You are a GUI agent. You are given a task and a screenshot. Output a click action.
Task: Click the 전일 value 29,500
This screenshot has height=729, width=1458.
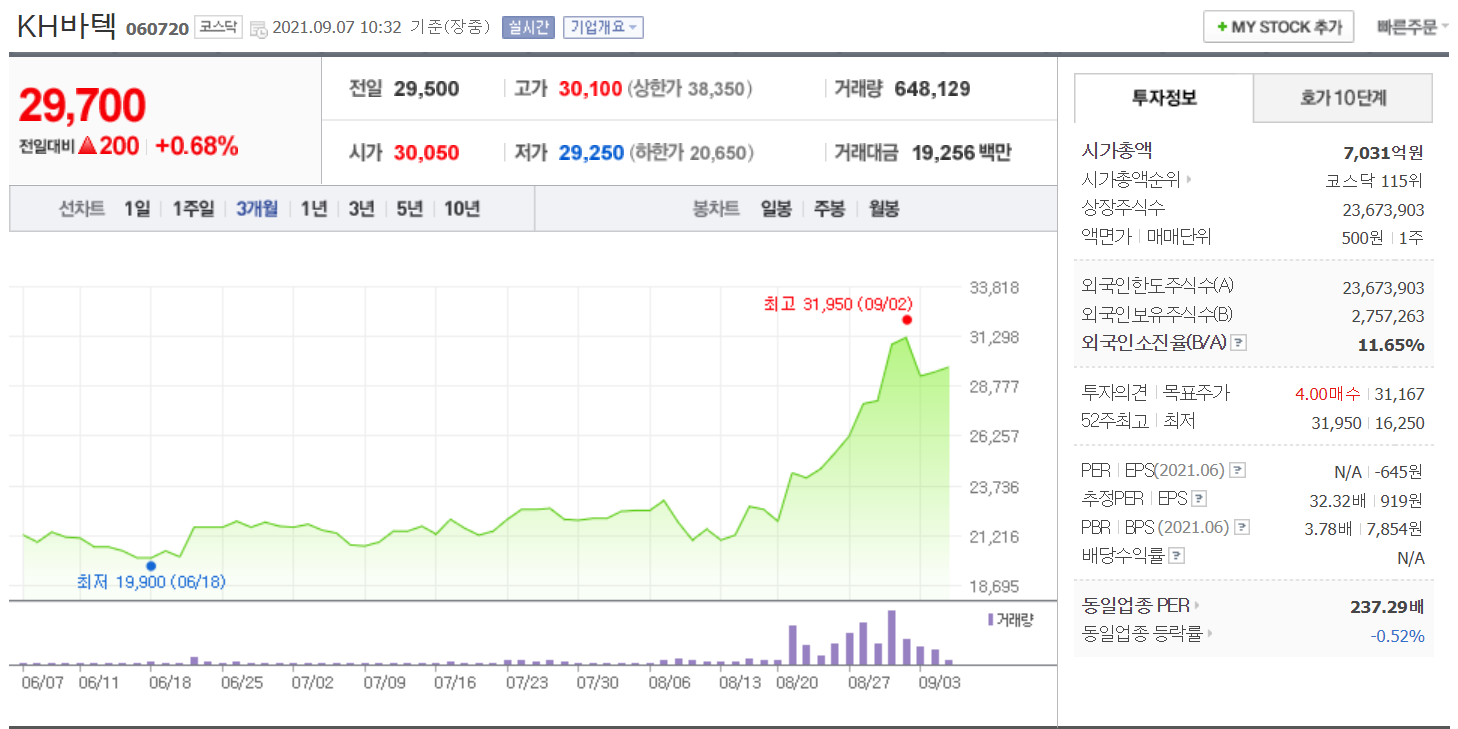point(426,89)
